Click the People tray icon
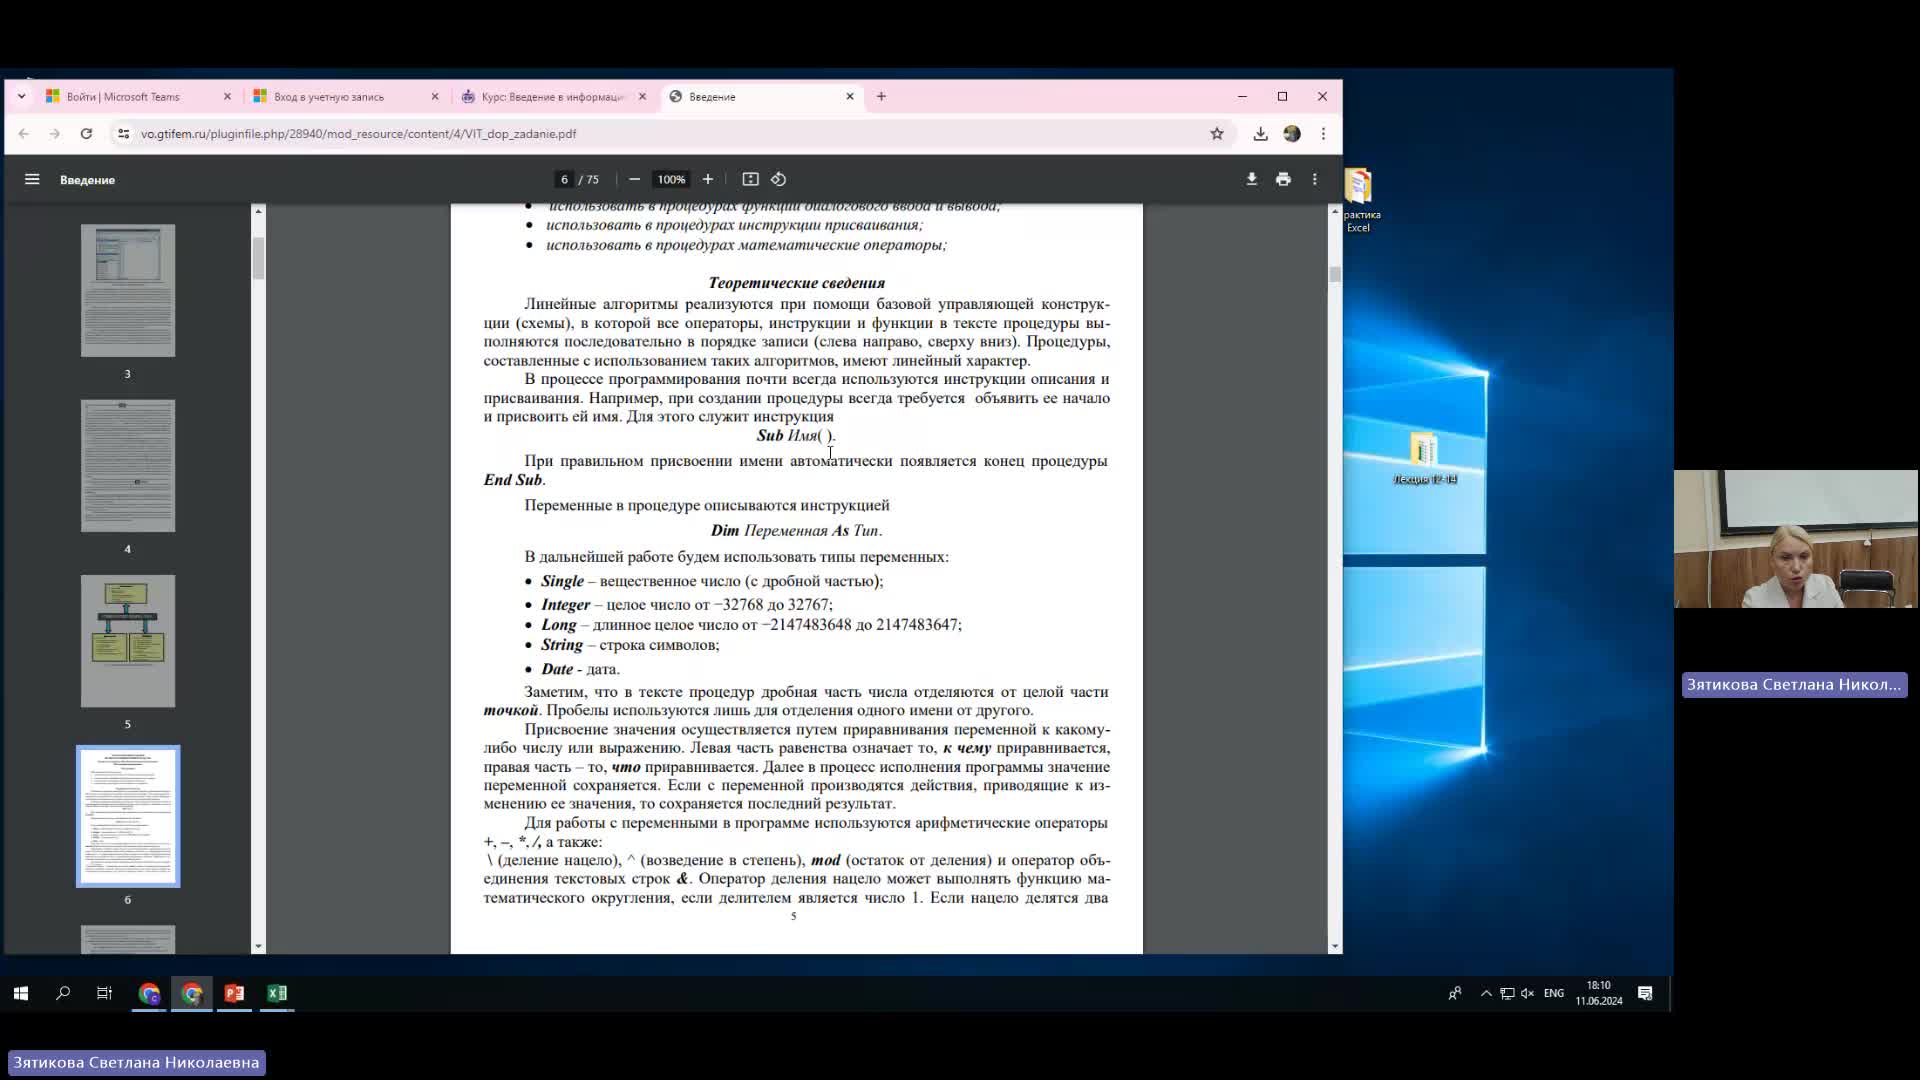The width and height of the screenshot is (1920, 1080). [1455, 993]
